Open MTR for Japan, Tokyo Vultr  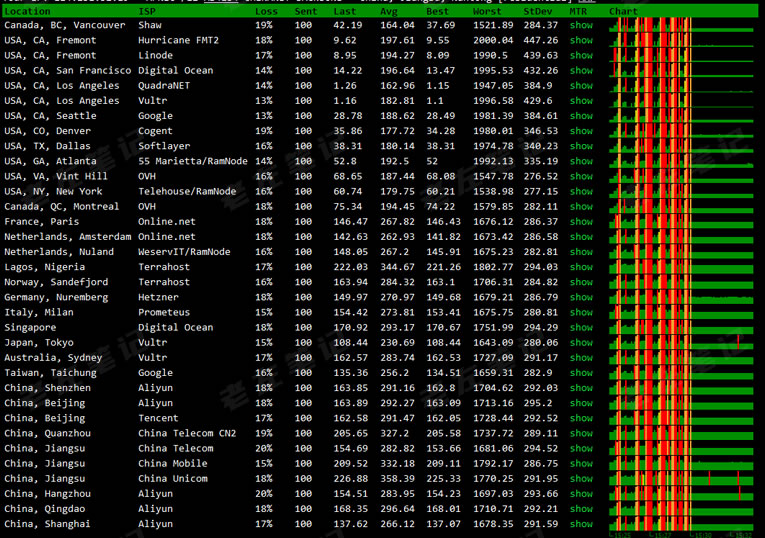pyautogui.click(x=581, y=343)
